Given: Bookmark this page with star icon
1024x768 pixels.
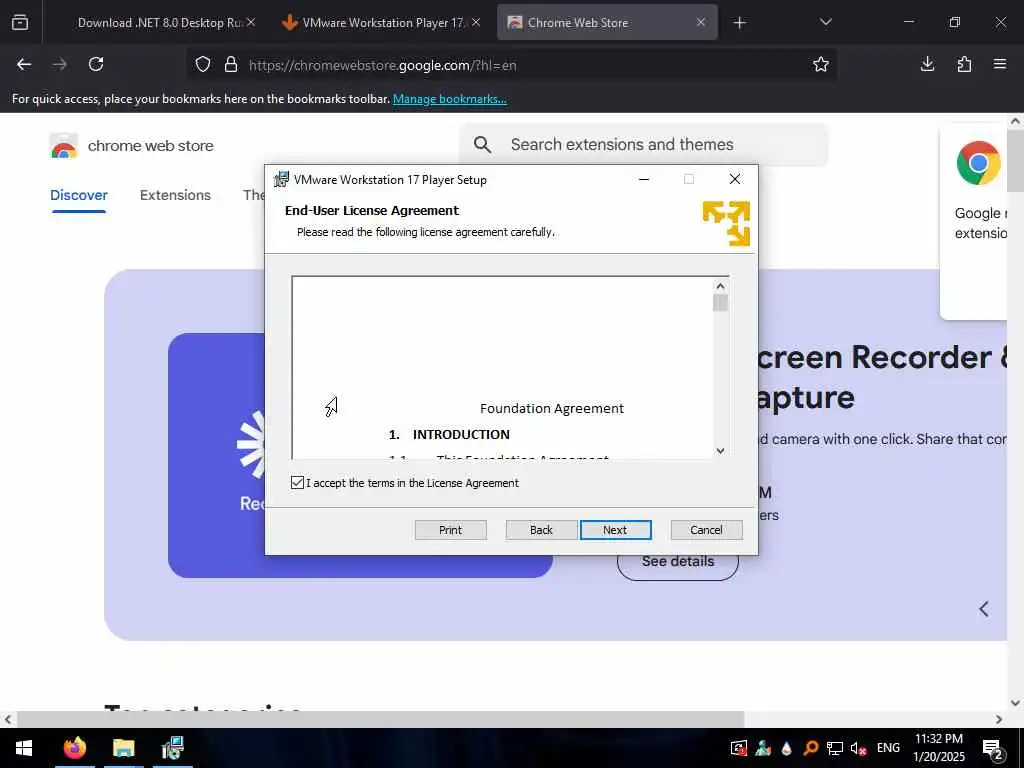Looking at the screenshot, I should [821, 64].
